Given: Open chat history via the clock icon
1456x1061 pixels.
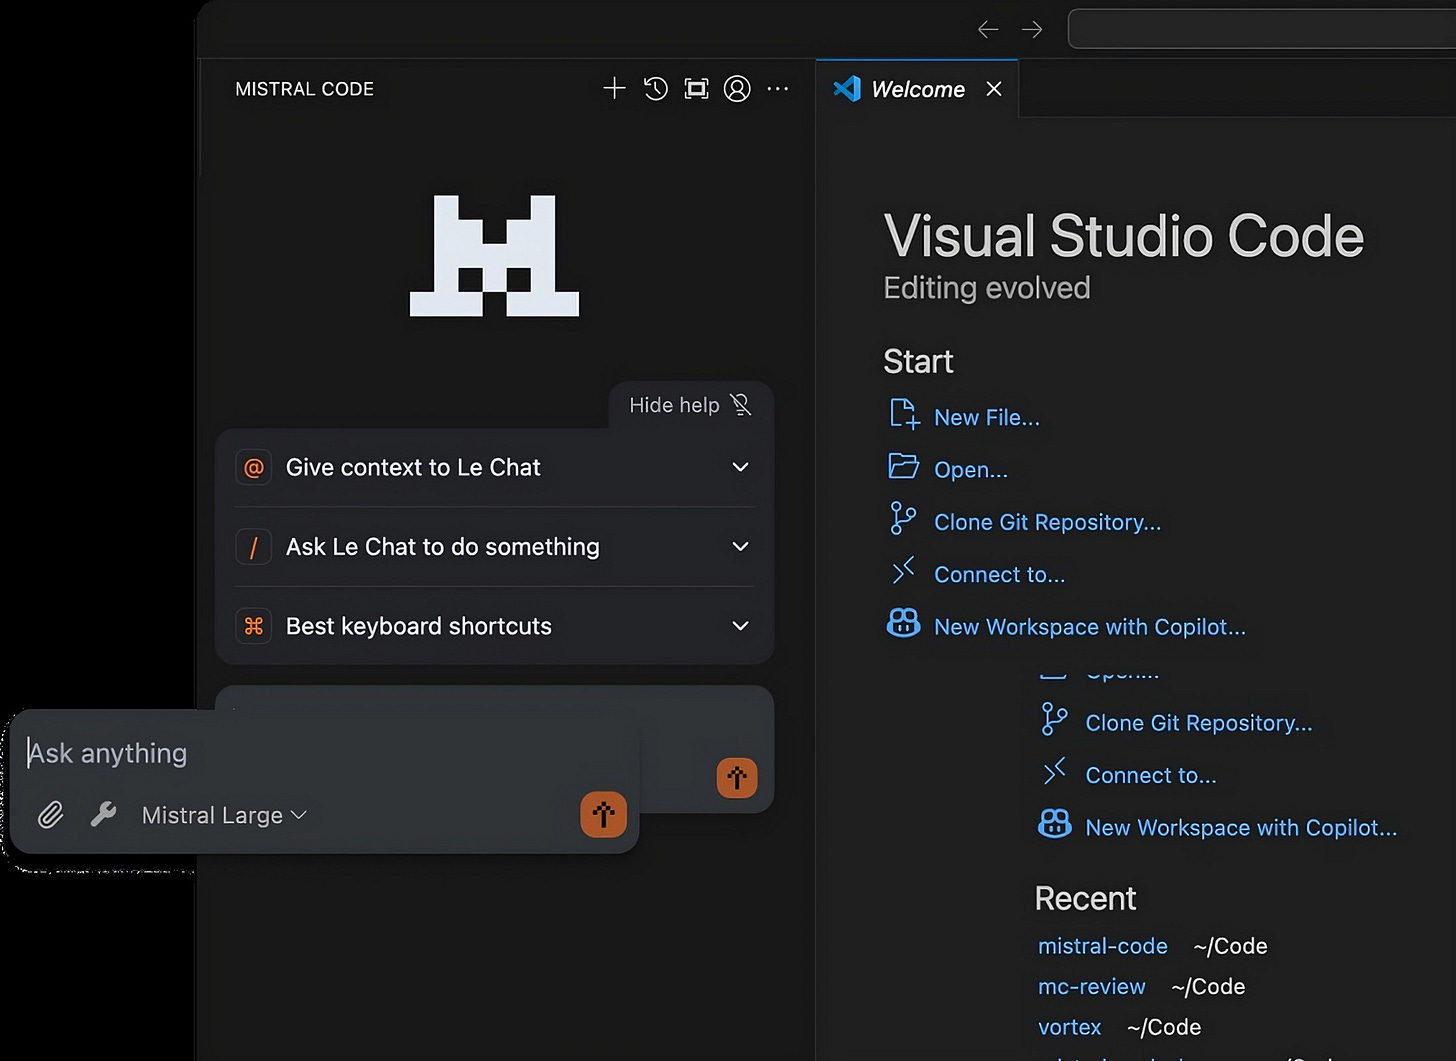Looking at the screenshot, I should [x=655, y=88].
